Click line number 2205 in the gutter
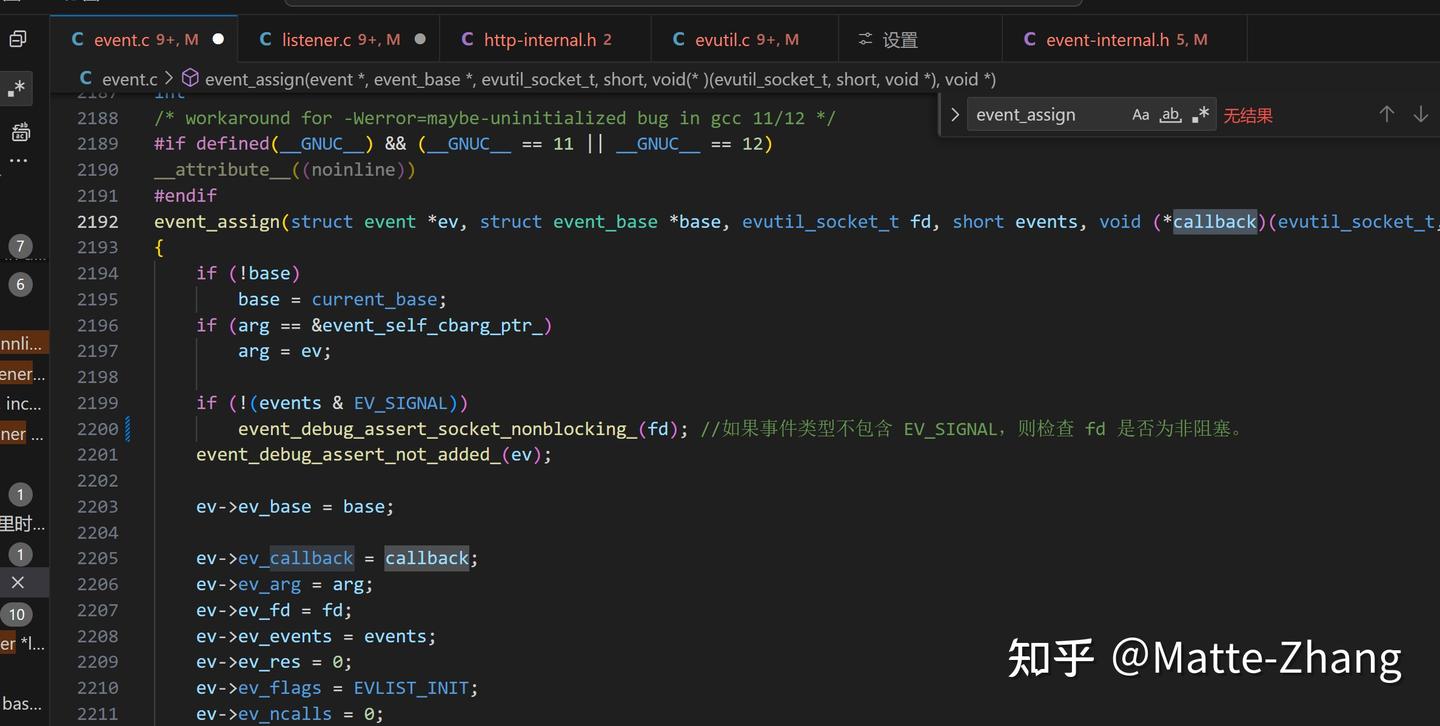Viewport: 1440px width, 726px height. (x=98, y=558)
